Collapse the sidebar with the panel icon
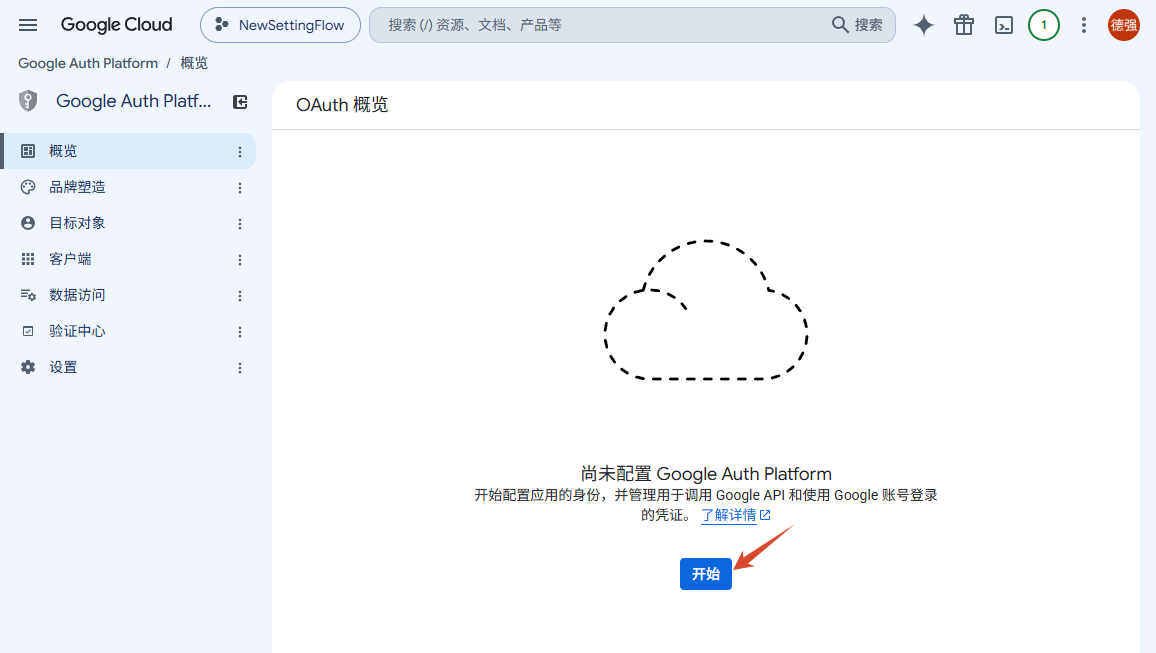1156x653 pixels. tap(240, 102)
